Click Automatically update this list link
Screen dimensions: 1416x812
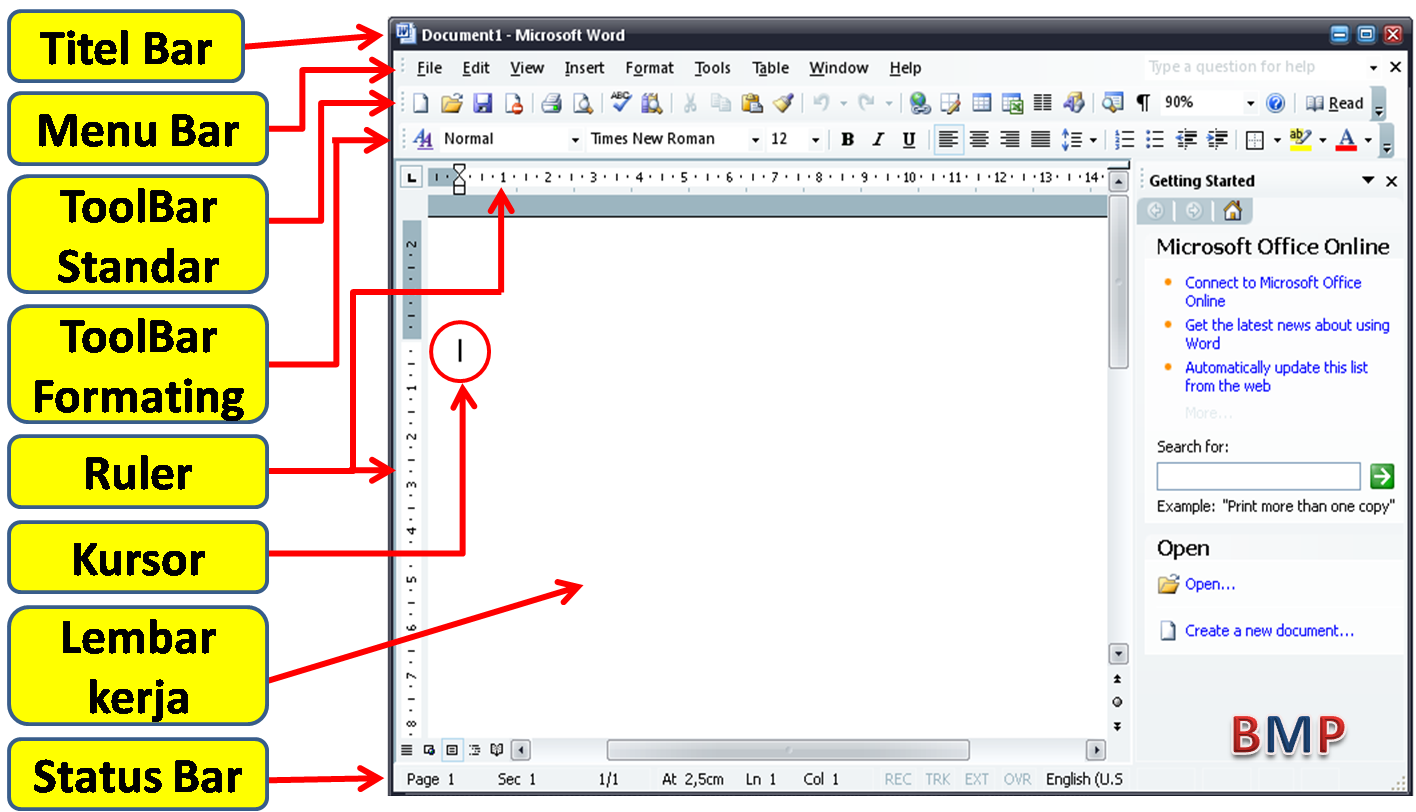click(1276, 376)
